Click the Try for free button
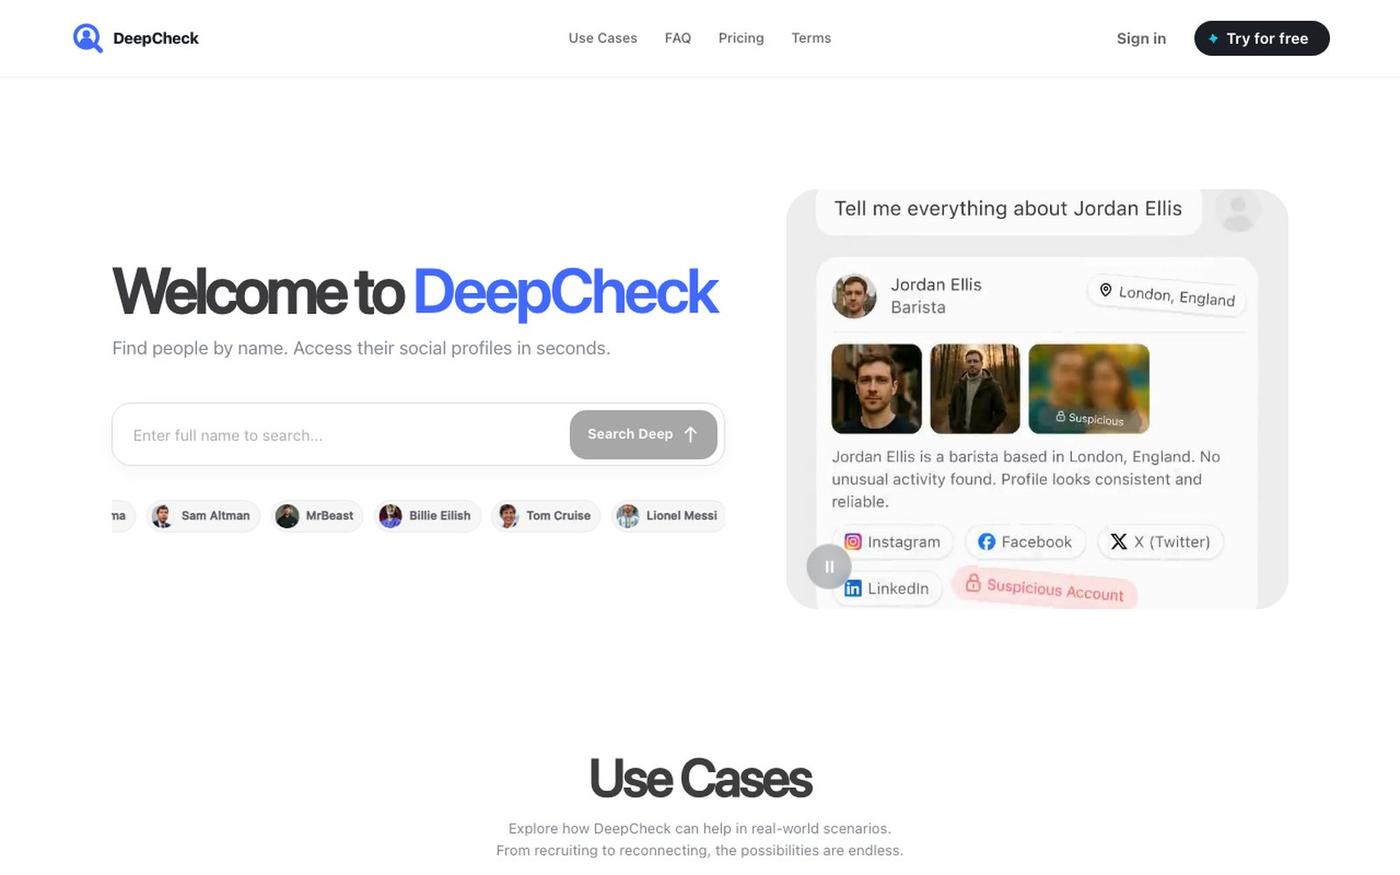Image resolution: width=1400 pixels, height=875 pixels. click(x=1262, y=38)
